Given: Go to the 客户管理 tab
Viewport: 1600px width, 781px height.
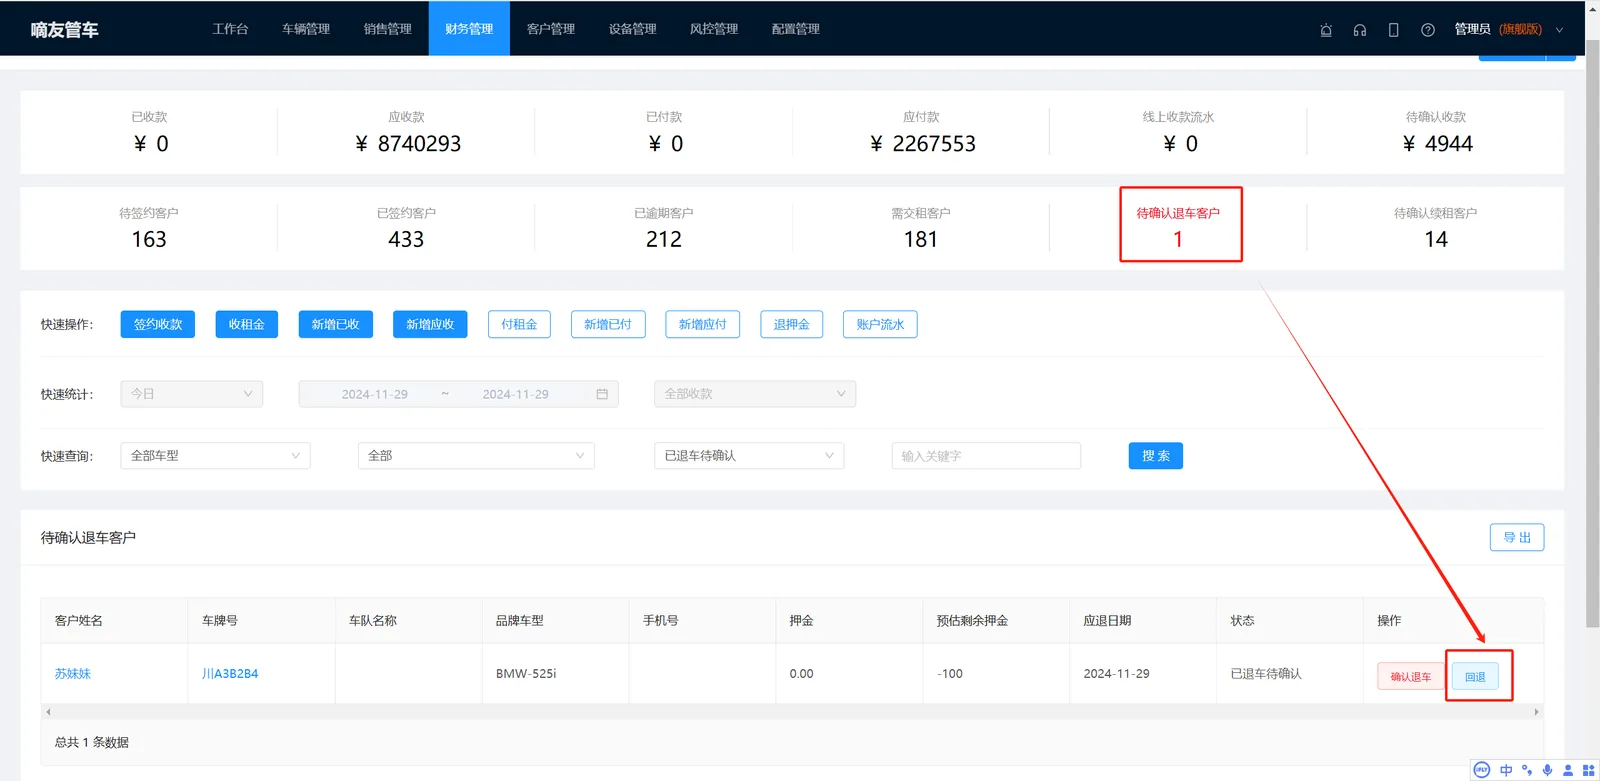Looking at the screenshot, I should [551, 29].
